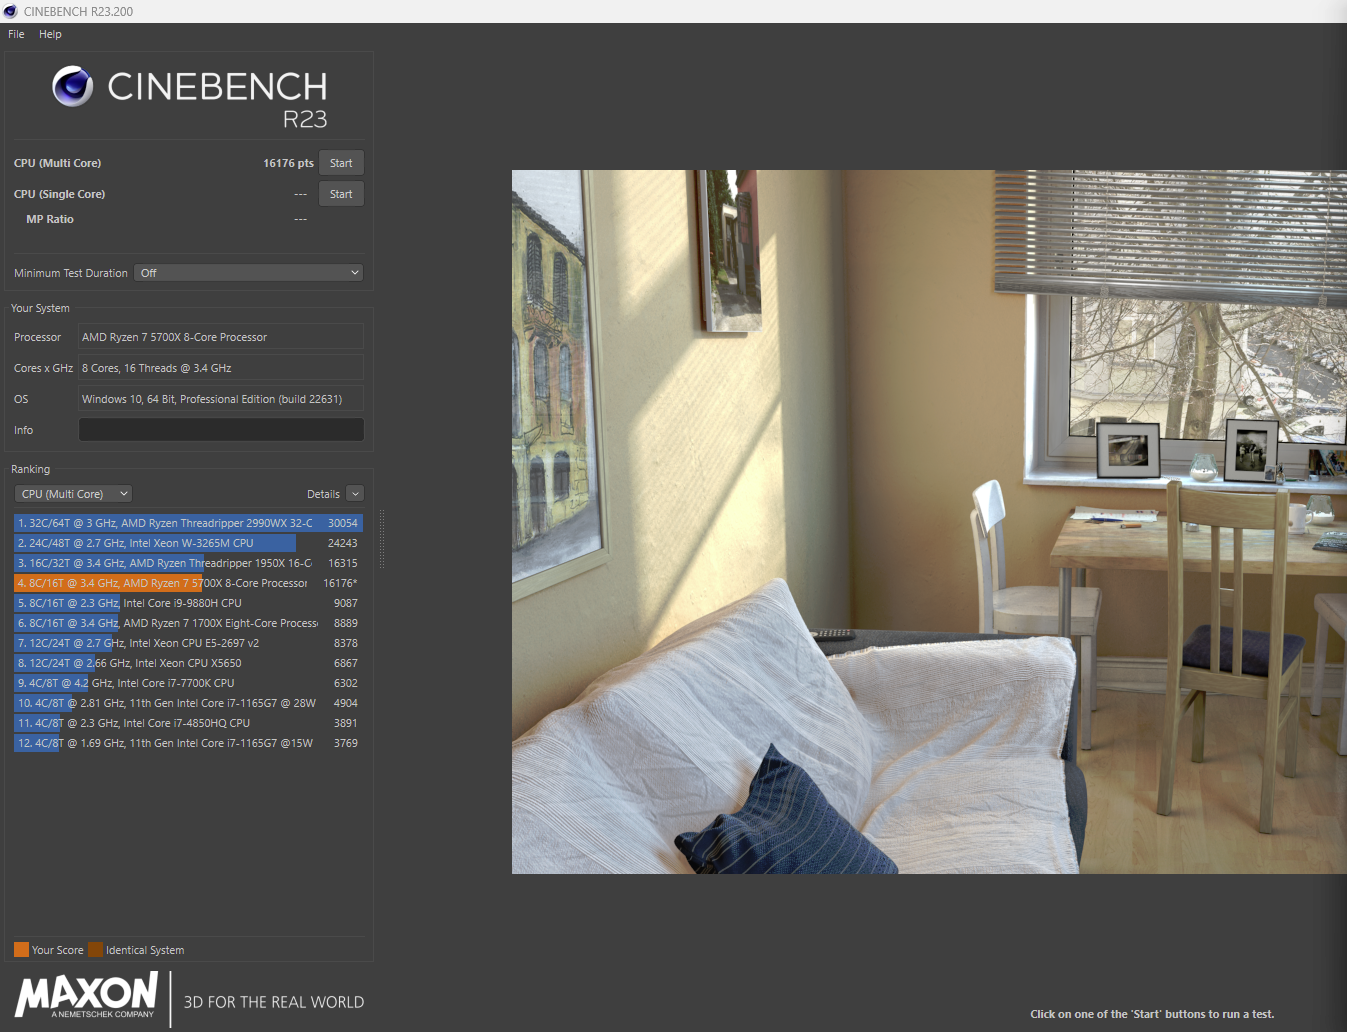Click the Details label in Ranking
Screen dimensions: 1347x1032
[x=323, y=494]
